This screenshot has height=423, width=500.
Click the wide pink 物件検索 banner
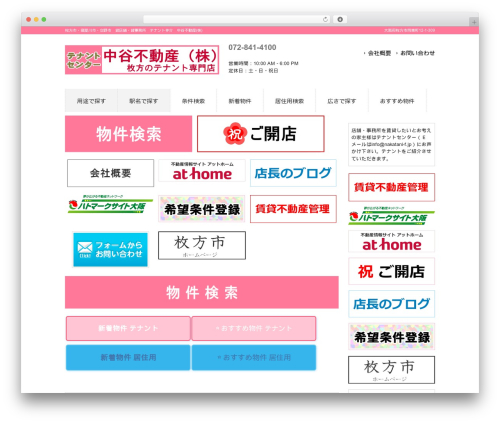tap(202, 292)
